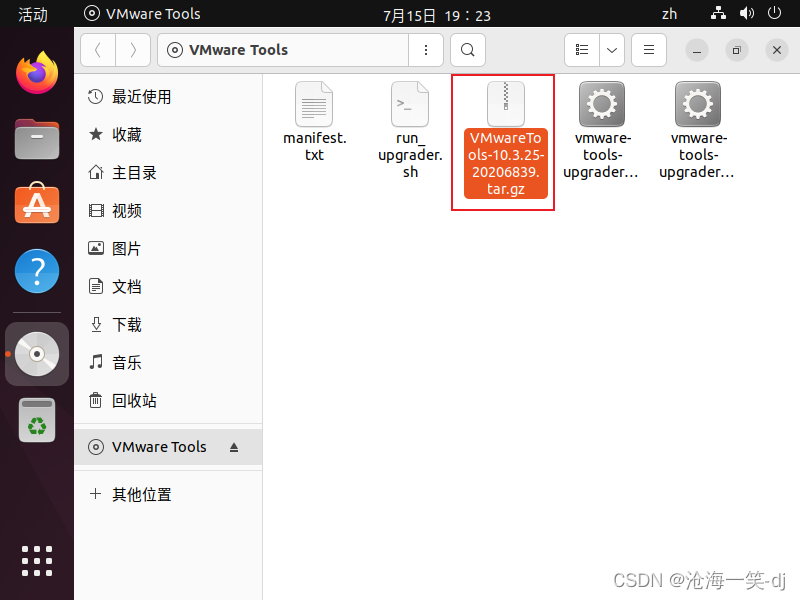800x600 pixels.
Task: Open the power status menu
Action: (x=775, y=14)
